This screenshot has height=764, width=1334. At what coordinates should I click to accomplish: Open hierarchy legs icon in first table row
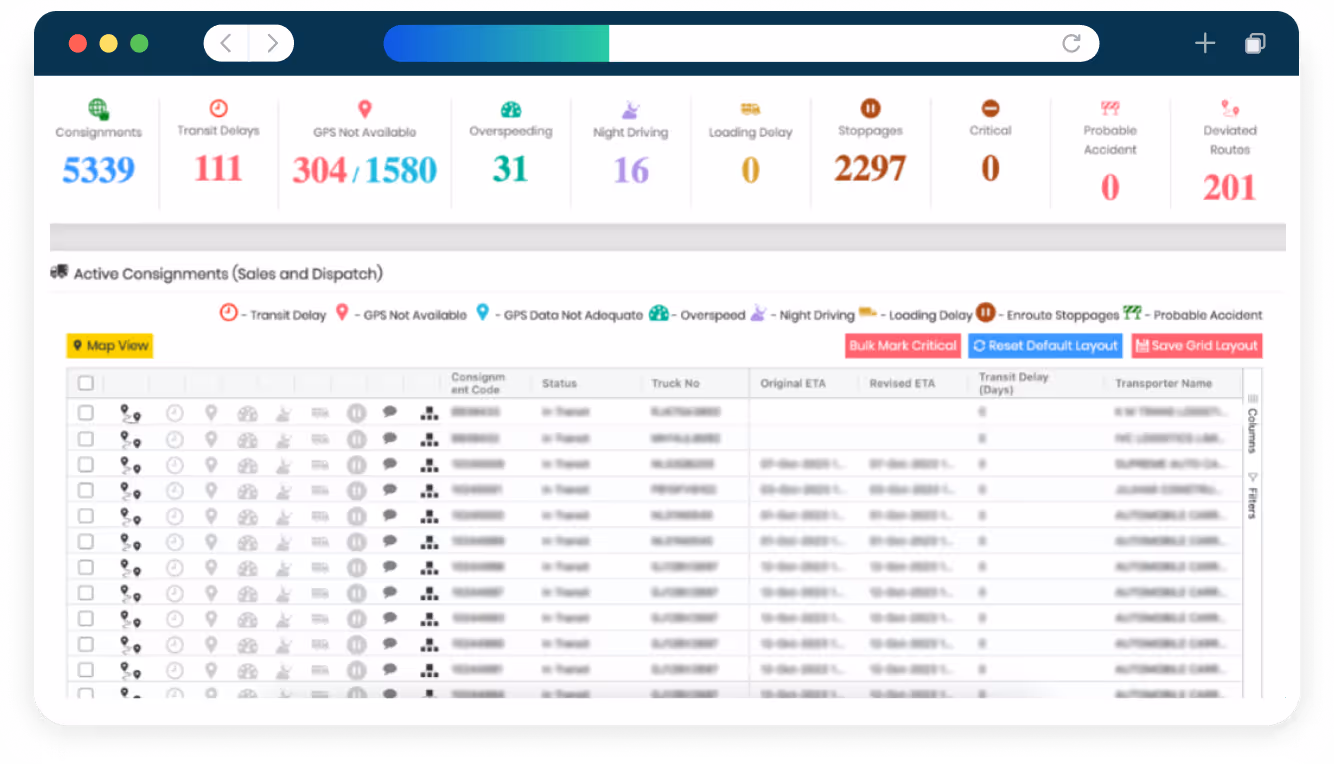pos(428,412)
